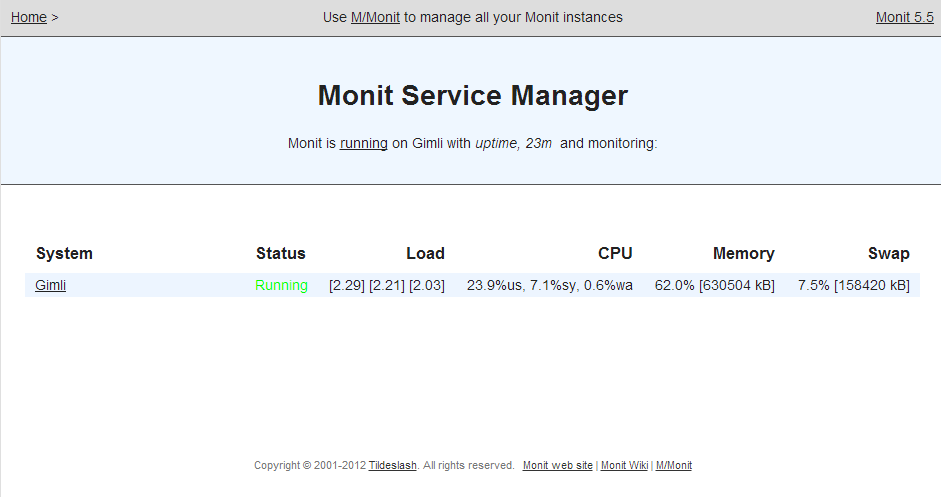Click the CPU column header
Screen dimensions: 941x497
[x=614, y=253]
